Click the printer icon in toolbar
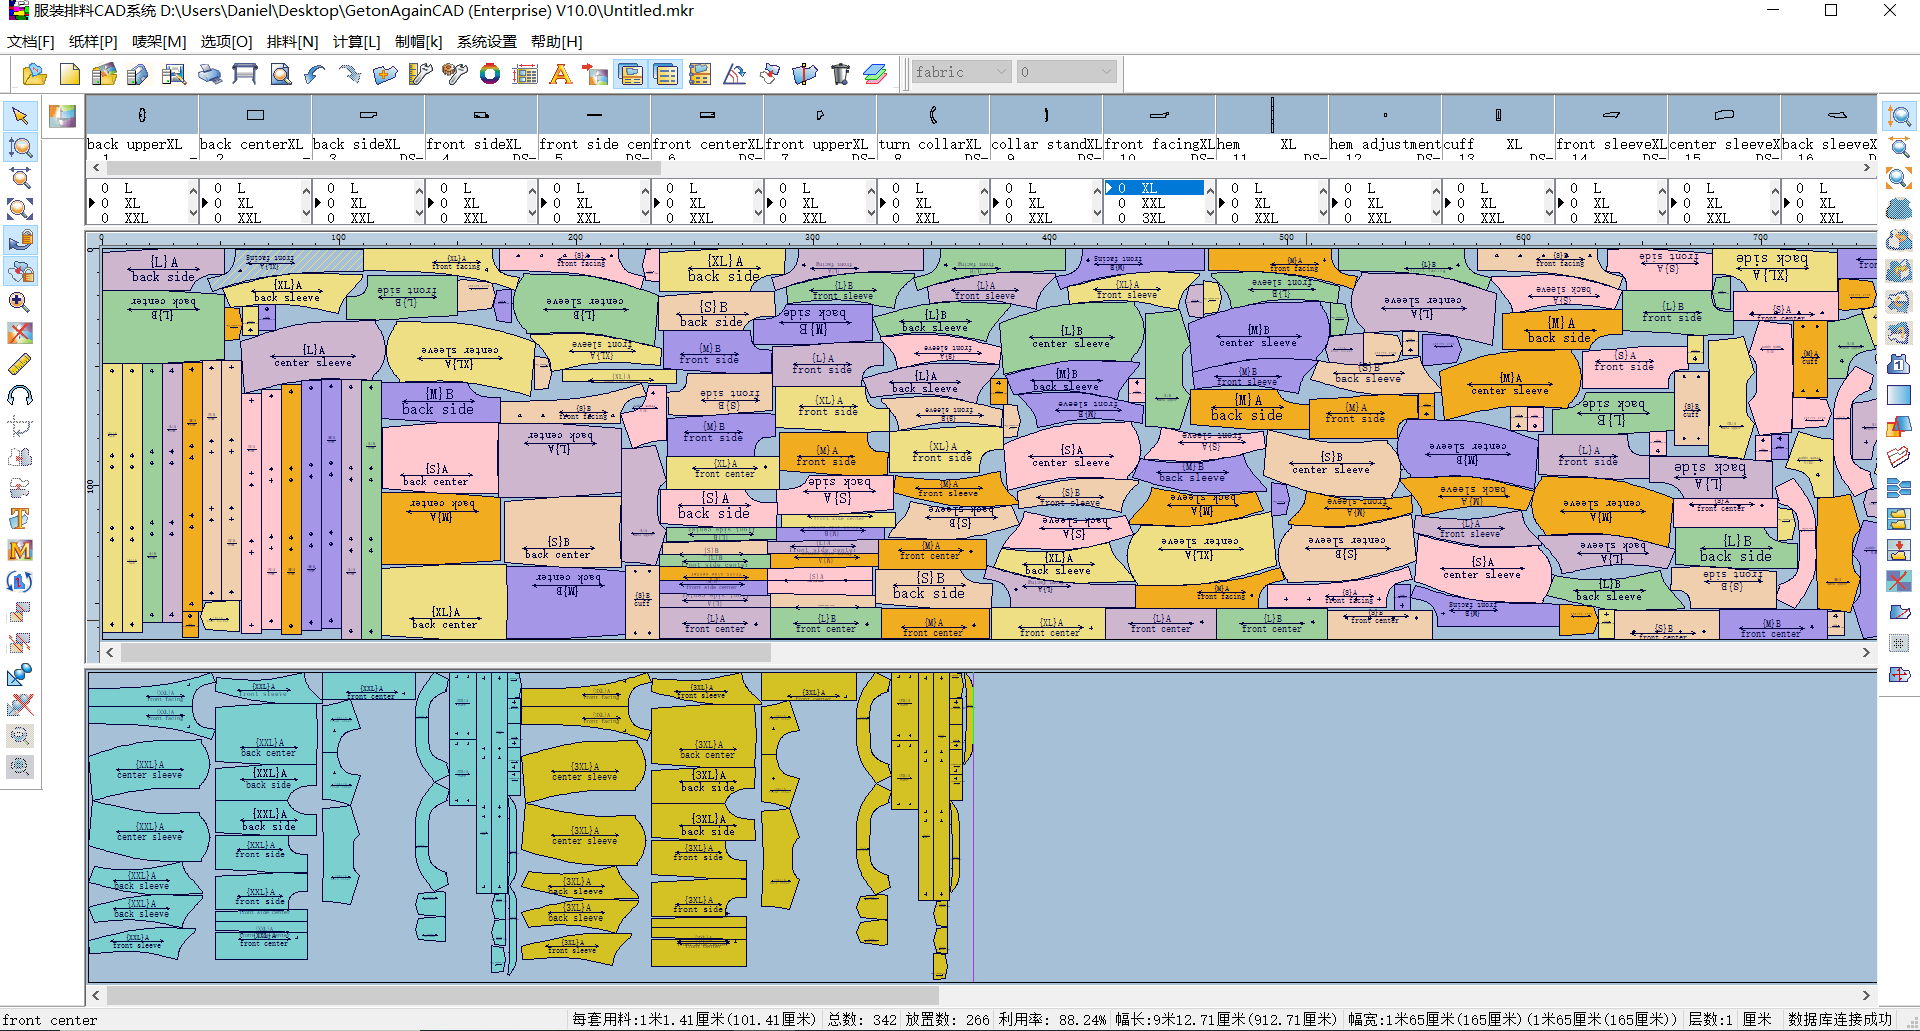Screen dimensions: 1920x1031 210,74
